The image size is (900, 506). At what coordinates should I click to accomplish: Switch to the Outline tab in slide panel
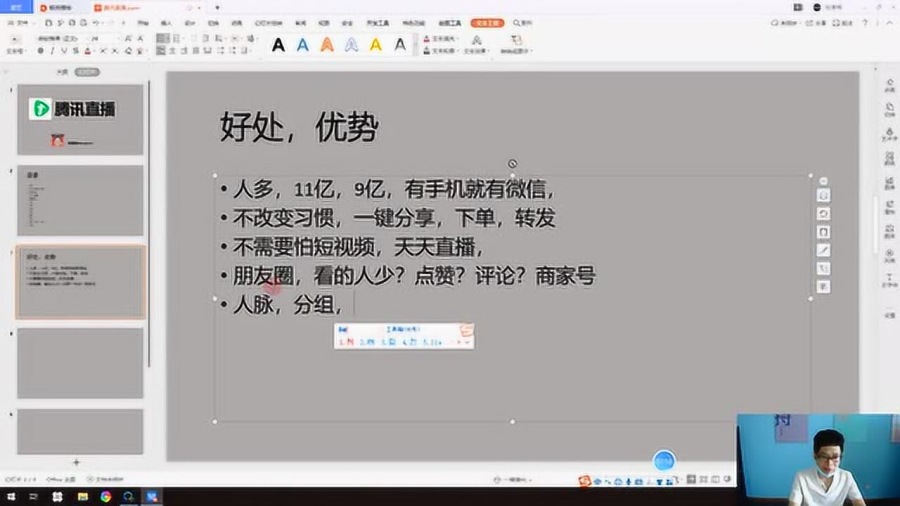pyautogui.click(x=63, y=72)
